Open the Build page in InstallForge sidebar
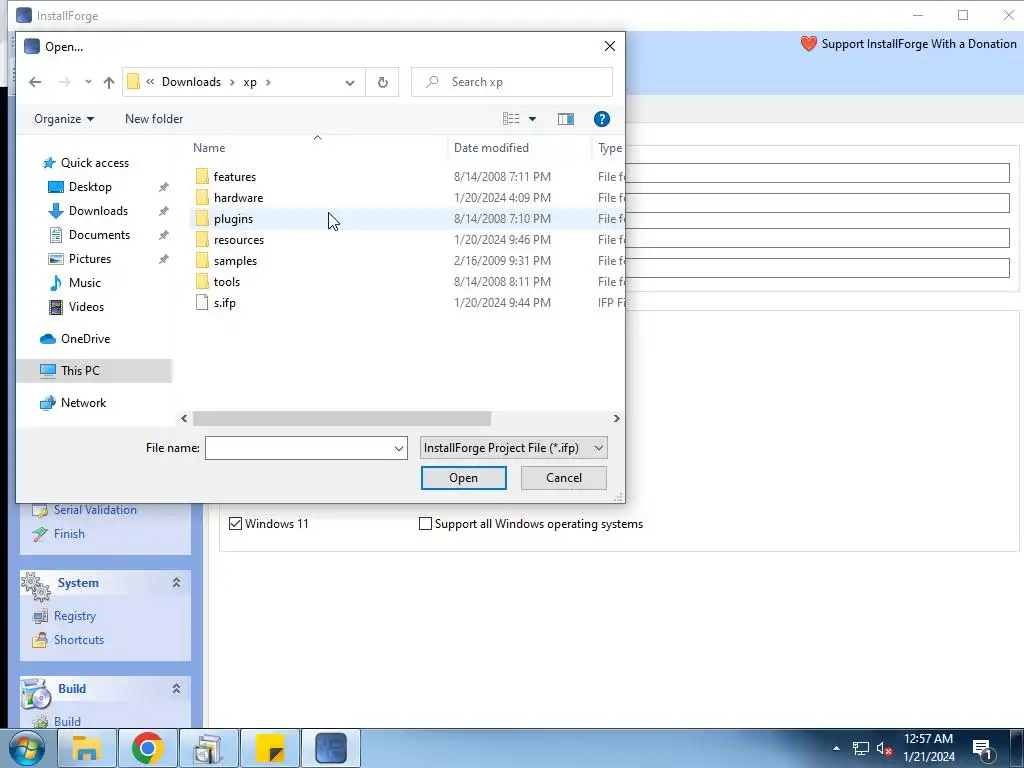 pos(67,722)
